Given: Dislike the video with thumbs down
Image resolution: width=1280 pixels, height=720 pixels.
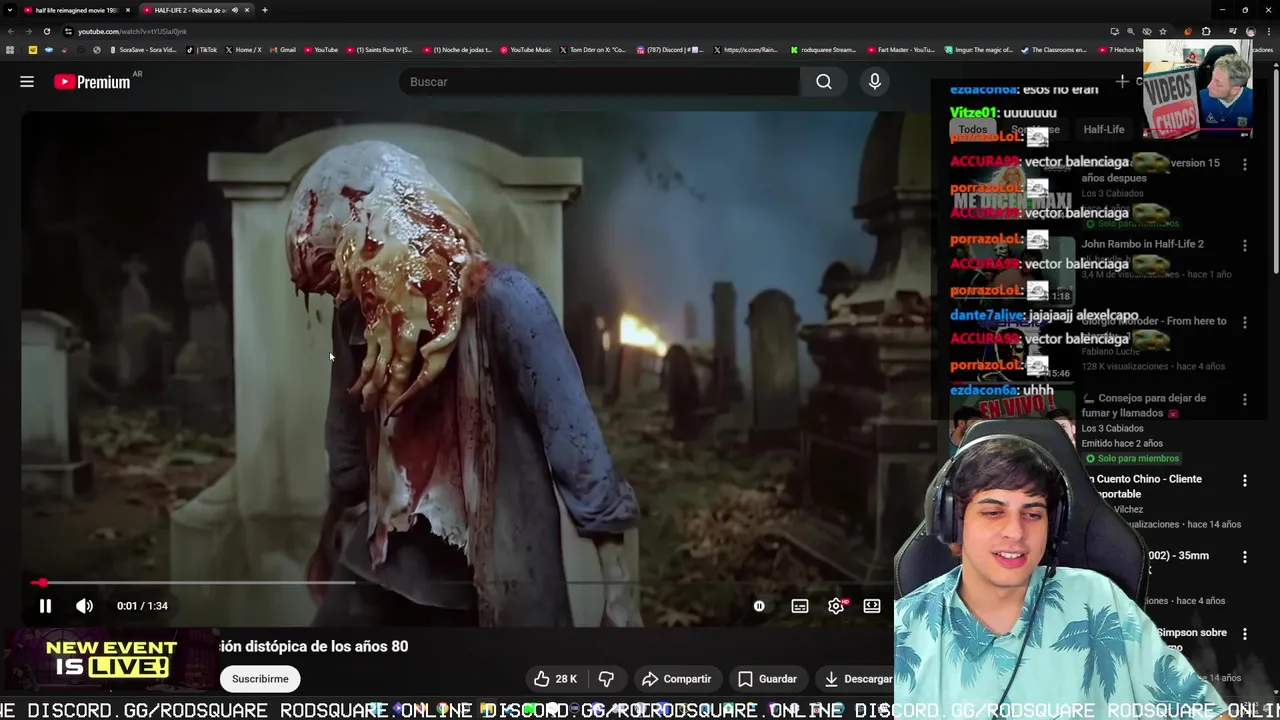Looking at the screenshot, I should pyautogui.click(x=606, y=679).
